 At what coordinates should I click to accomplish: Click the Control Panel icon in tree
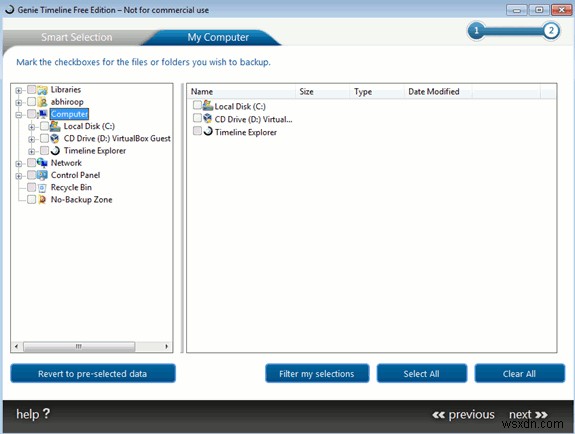[43, 175]
